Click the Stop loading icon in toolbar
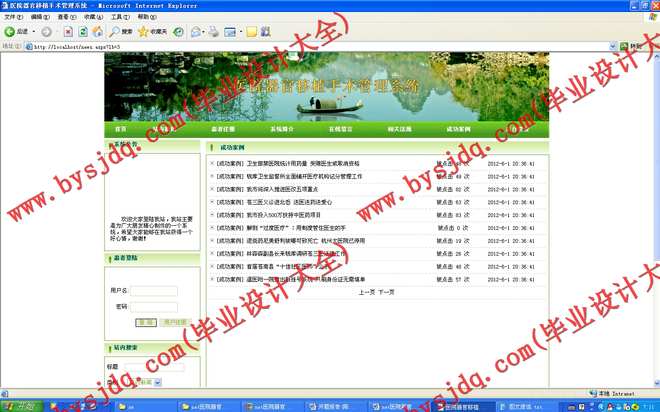 (x=68, y=32)
